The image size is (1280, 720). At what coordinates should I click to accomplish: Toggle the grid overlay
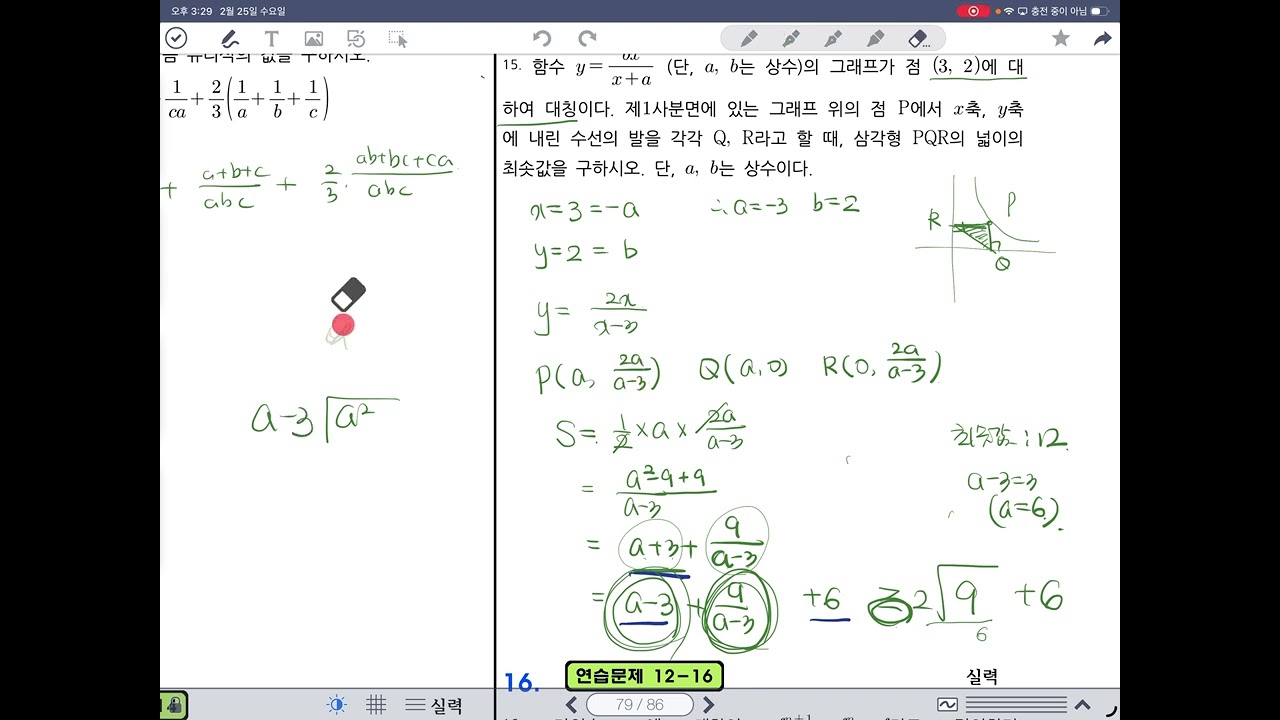point(376,705)
